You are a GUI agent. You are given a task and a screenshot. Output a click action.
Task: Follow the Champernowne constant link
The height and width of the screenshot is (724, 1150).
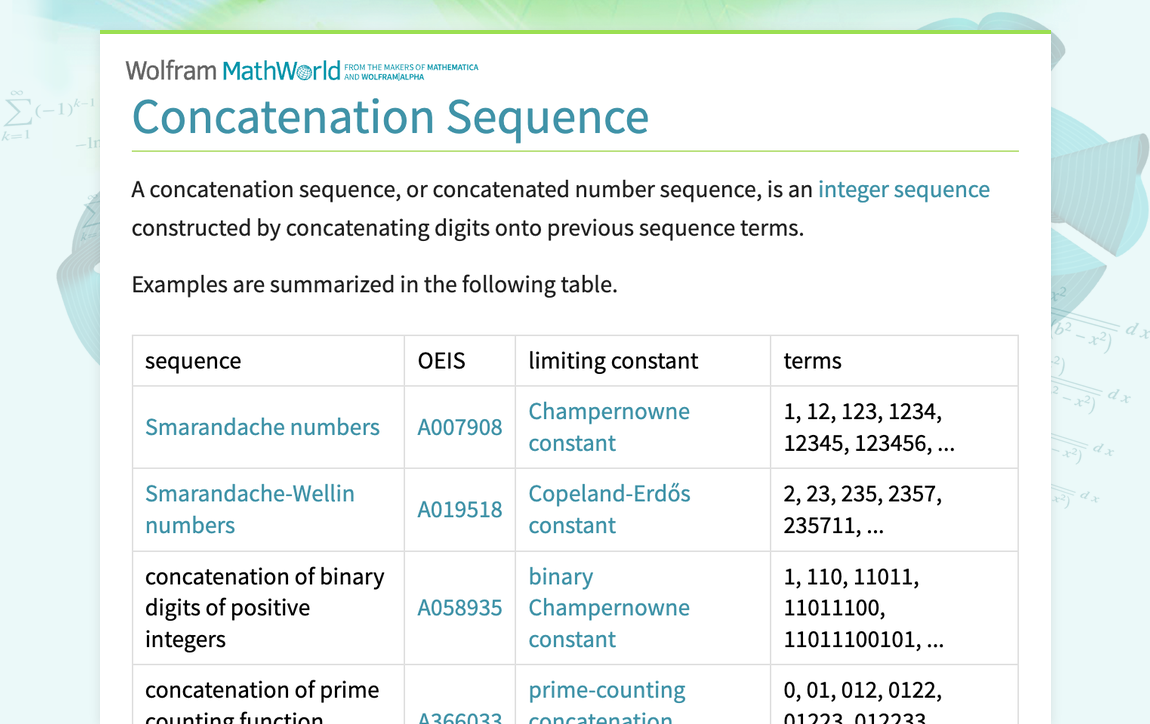608,427
